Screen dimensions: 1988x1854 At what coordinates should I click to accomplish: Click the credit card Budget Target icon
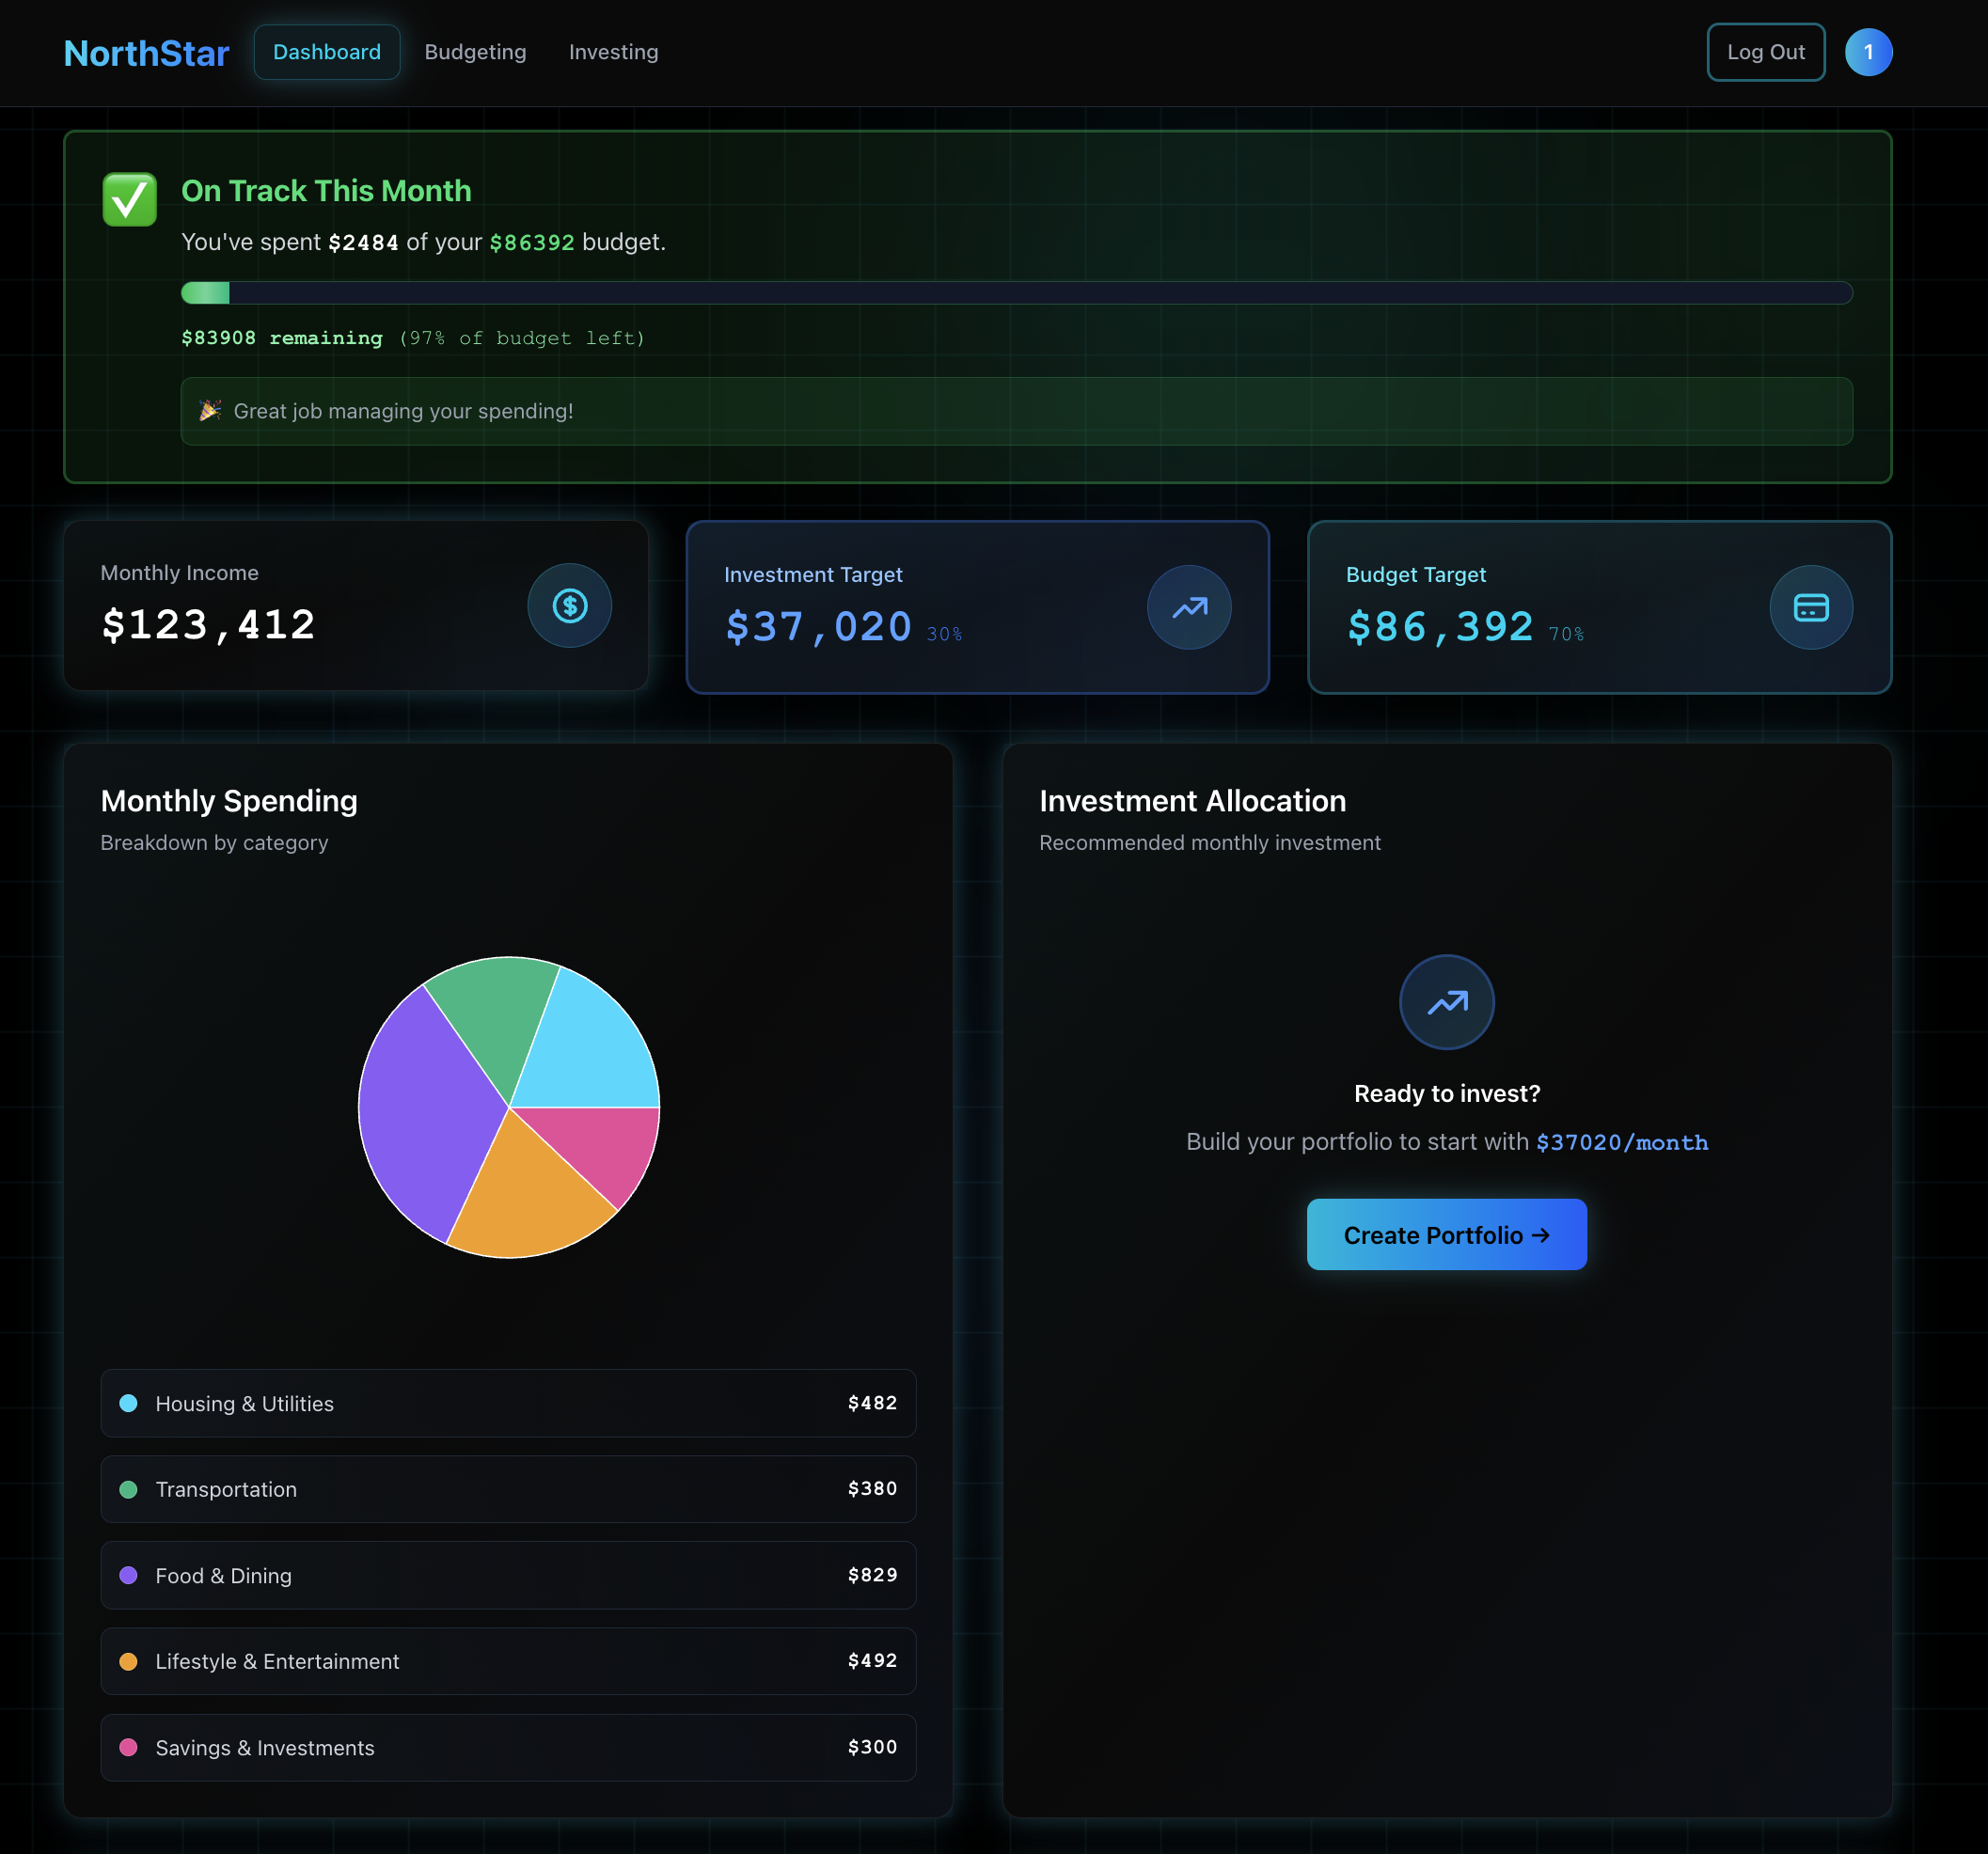pos(1810,608)
